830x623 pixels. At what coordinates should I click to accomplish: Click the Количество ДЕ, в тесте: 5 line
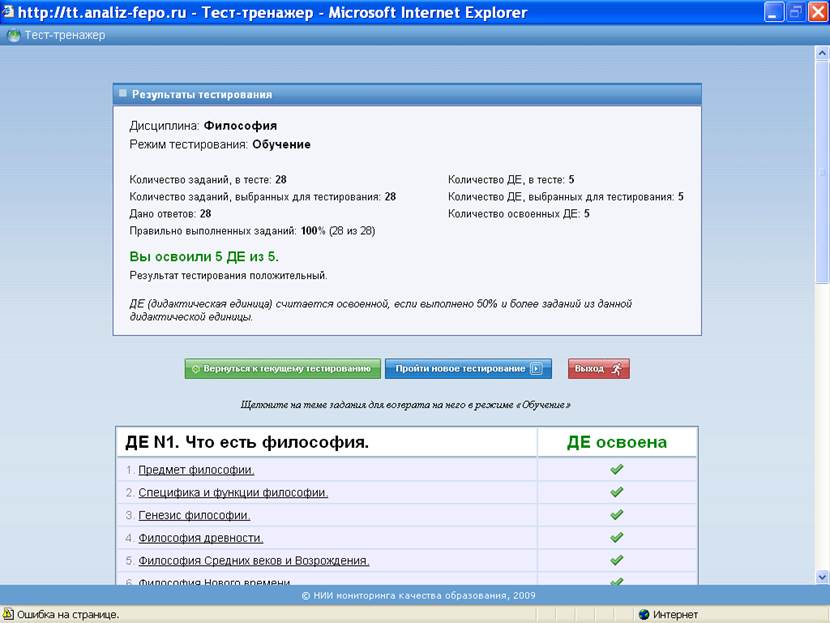(511, 180)
